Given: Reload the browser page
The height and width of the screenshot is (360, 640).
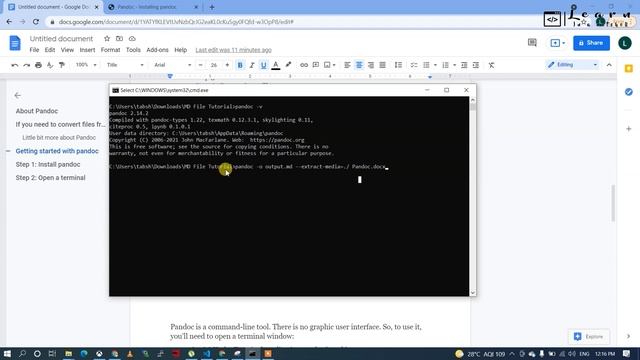Looking at the screenshot, I should (x=36, y=22).
